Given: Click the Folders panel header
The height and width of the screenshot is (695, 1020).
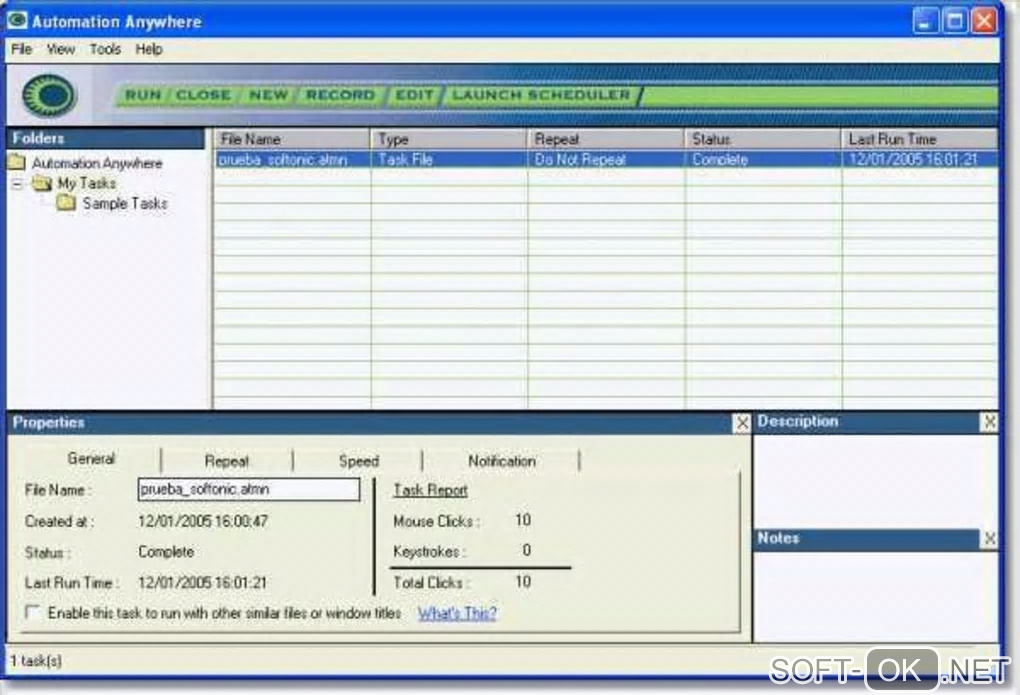Looking at the screenshot, I should click(x=105, y=138).
